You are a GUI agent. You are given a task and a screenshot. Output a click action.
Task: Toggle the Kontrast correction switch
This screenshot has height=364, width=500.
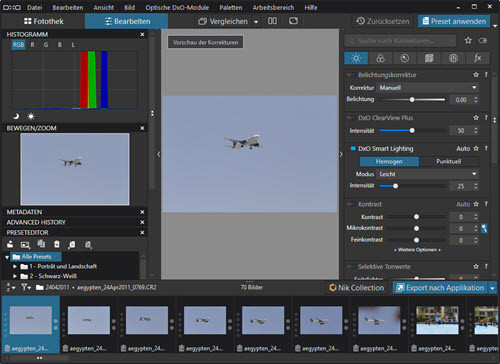[351, 204]
